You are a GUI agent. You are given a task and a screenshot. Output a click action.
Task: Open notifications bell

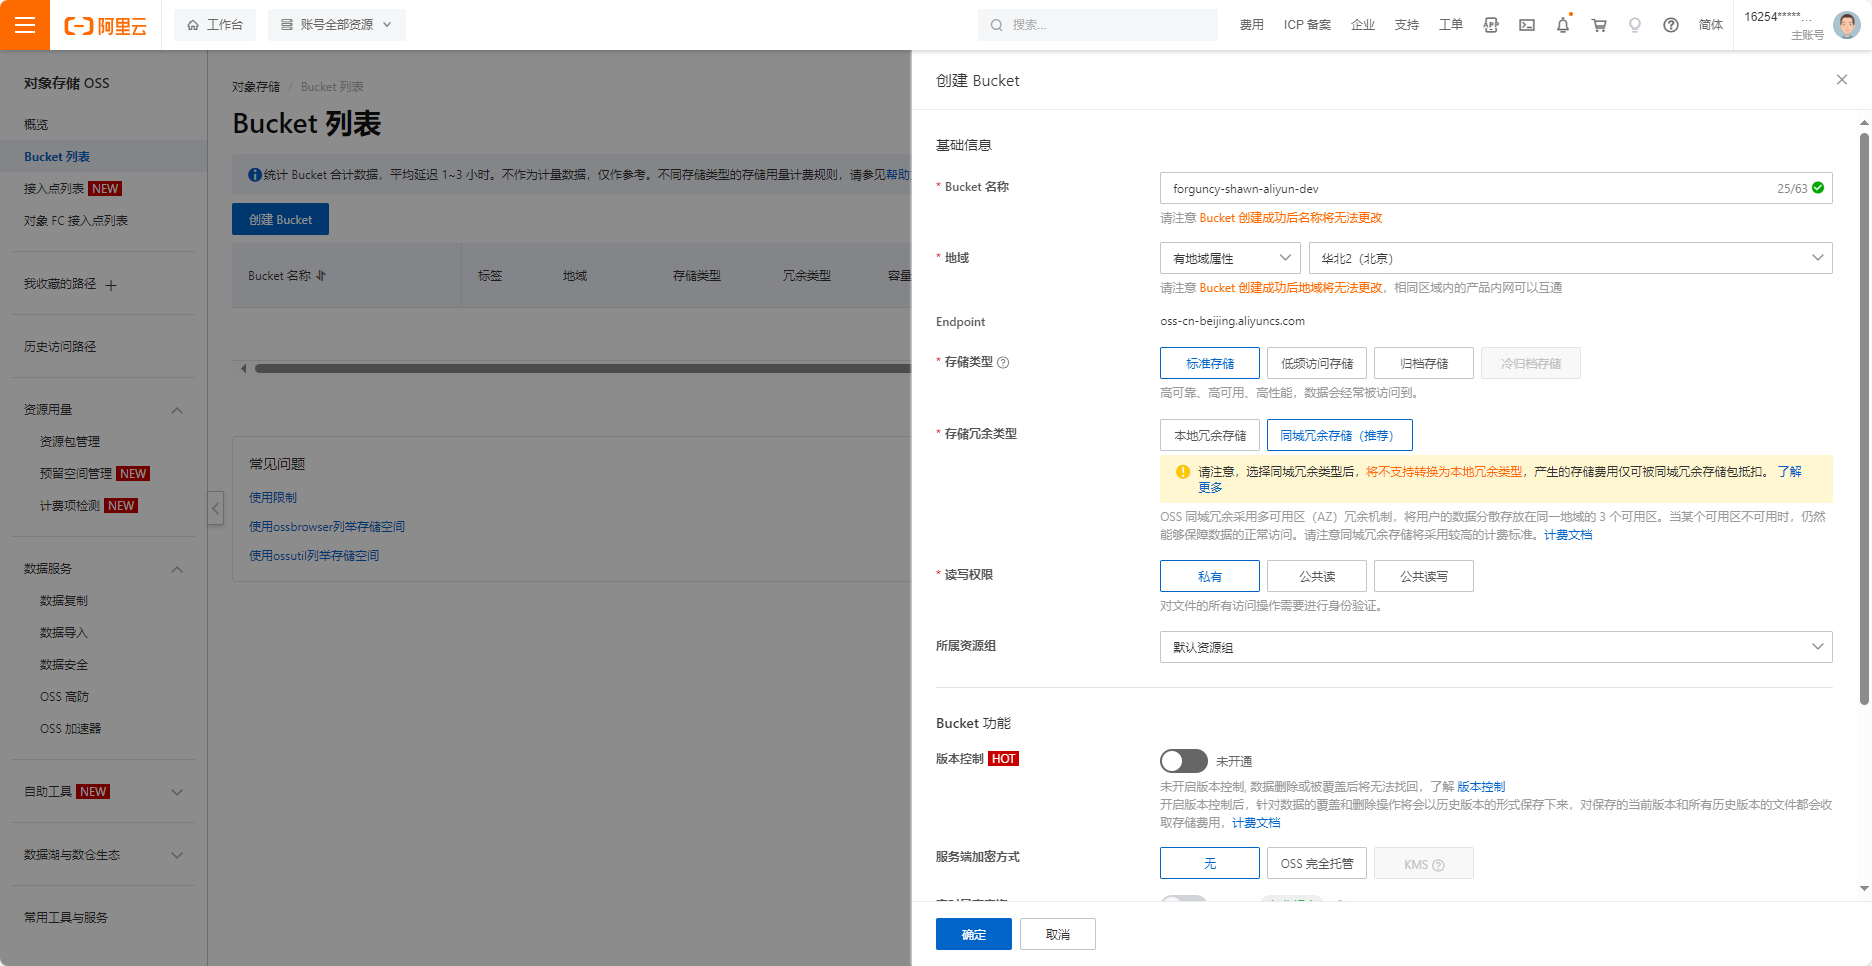[x=1563, y=25]
